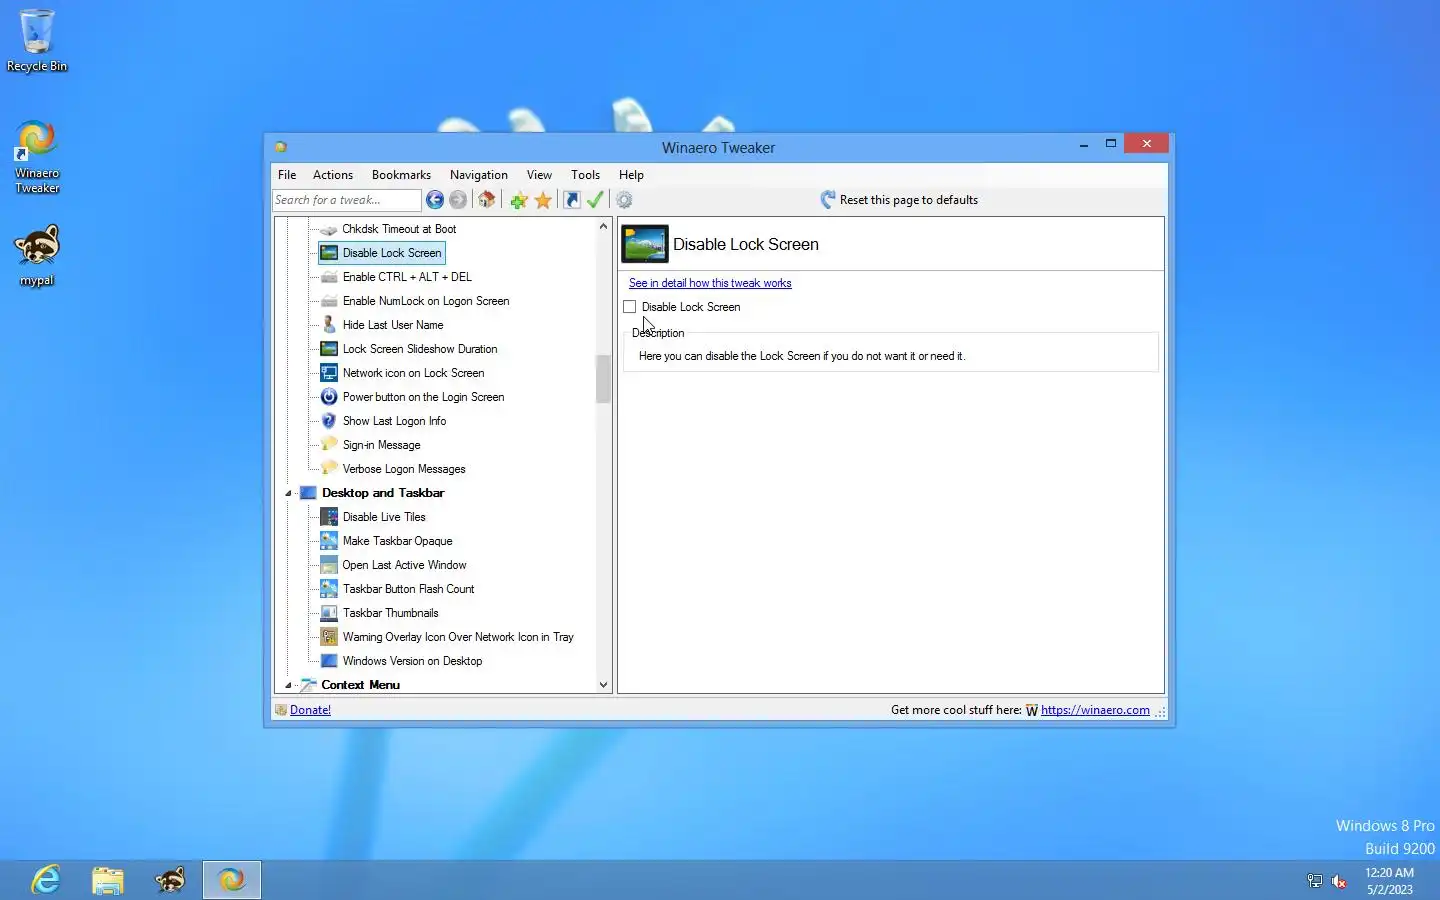This screenshot has width=1440, height=900.
Task: Click the Make Taskbar Opaque icon
Action: point(329,541)
